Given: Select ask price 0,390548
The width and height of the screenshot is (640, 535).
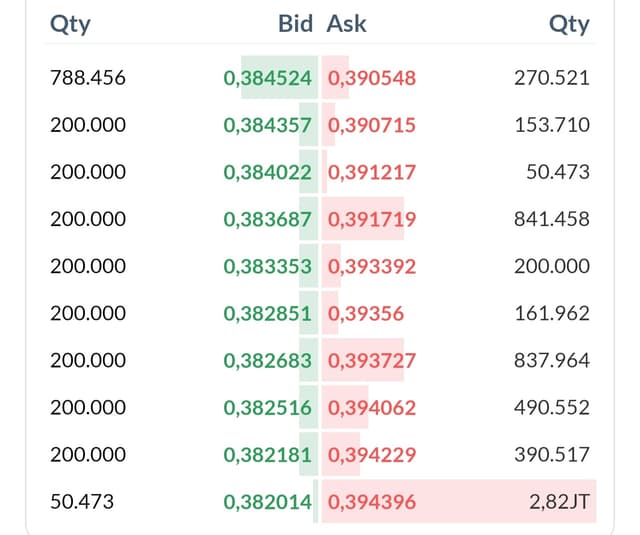Looking at the screenshot, I should (x=372, y=78).
